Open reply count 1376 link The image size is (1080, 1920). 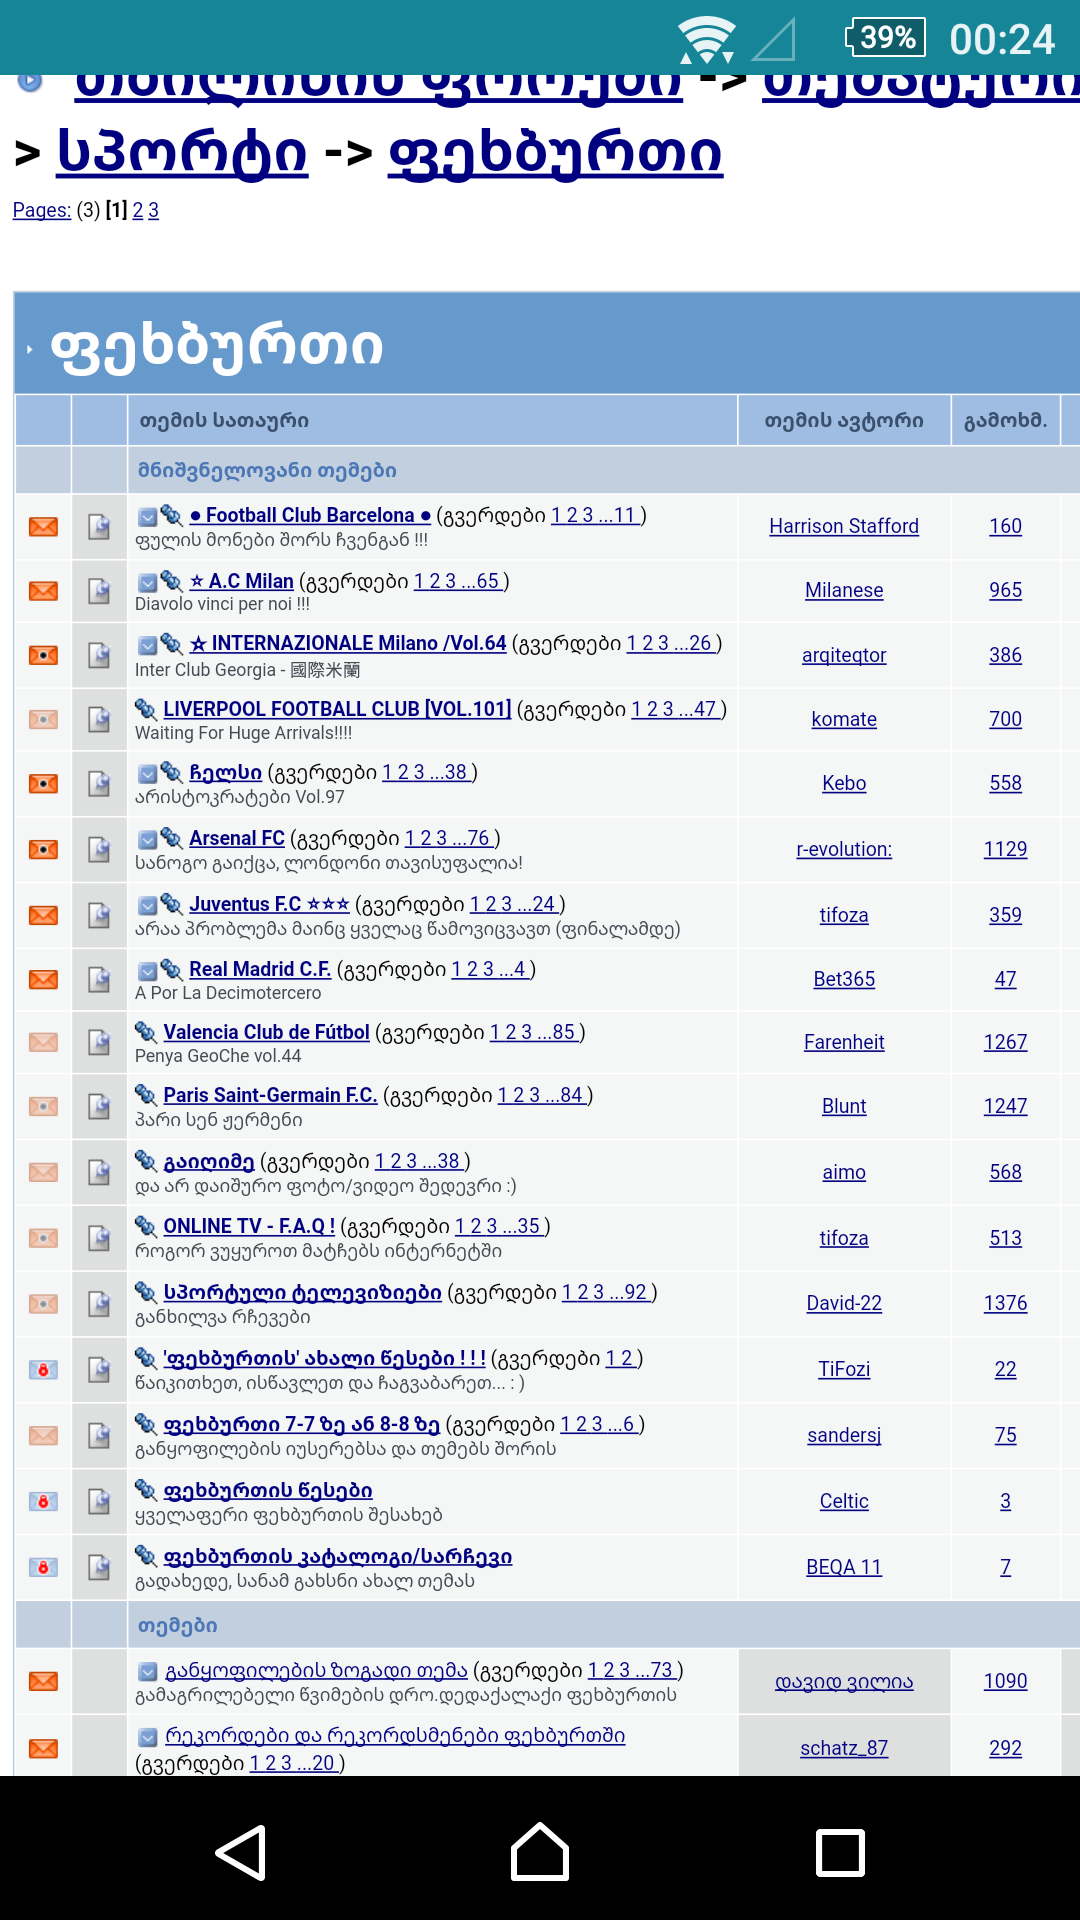coord(1005,1303)
